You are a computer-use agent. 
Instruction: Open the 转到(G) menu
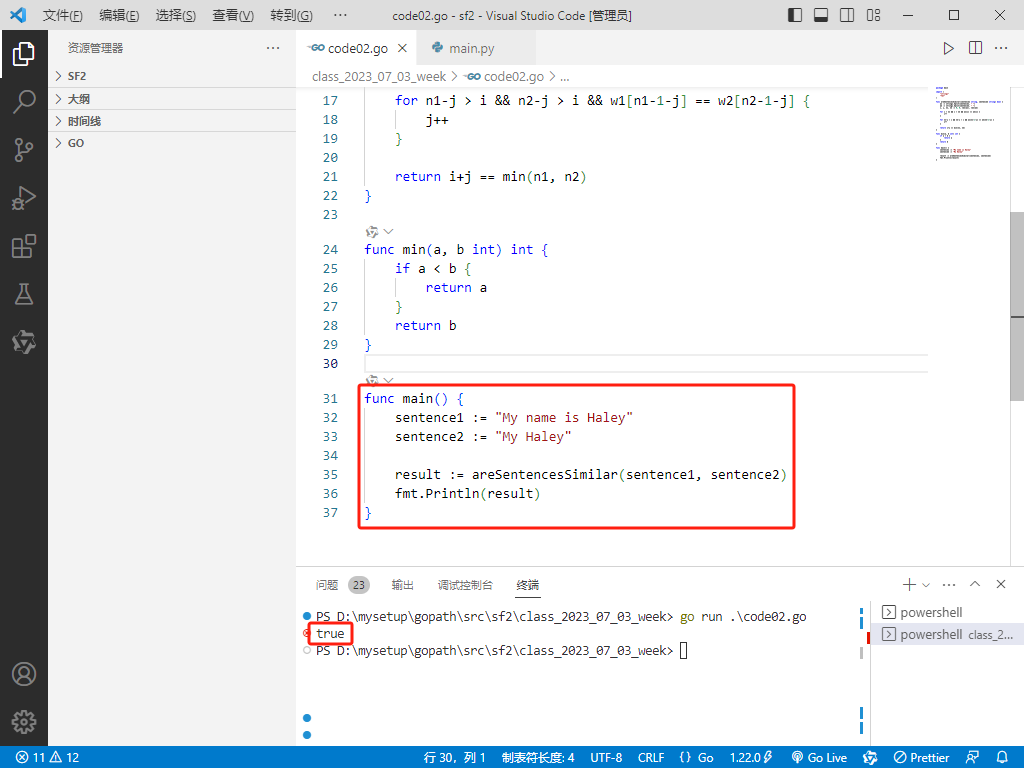tap(291, 15)
